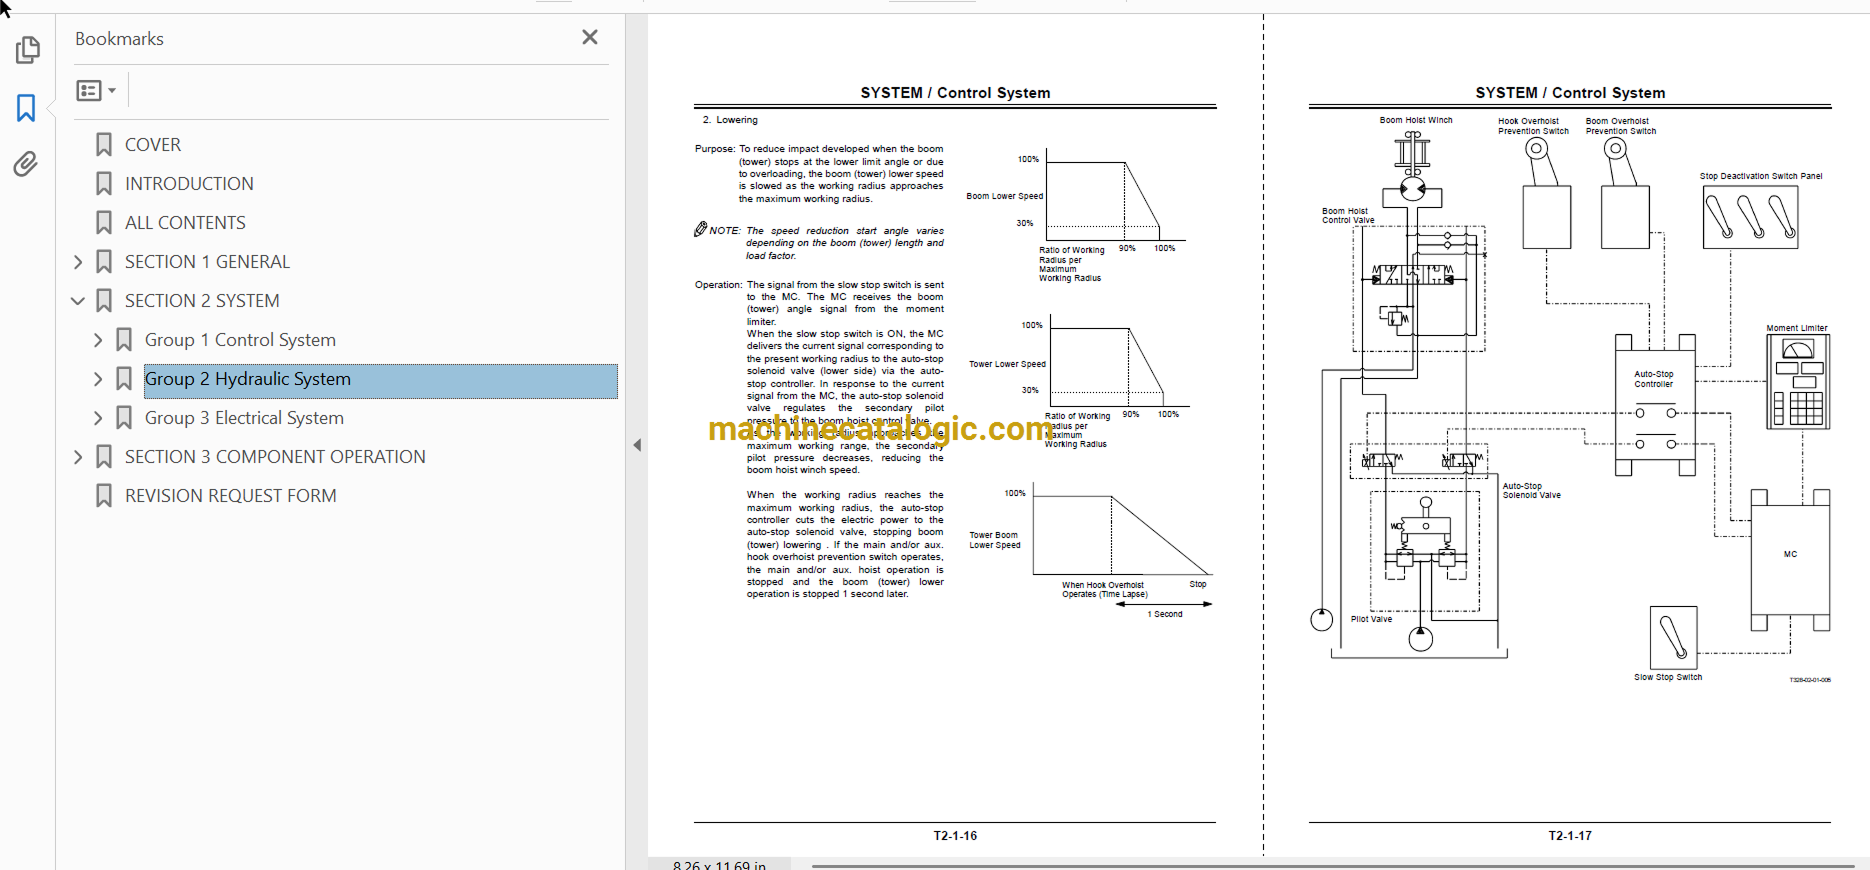Click the 'Boom Hoist Winch' diagram label
This screenshot has width=1870, height=870.
tap(1416, 120)
